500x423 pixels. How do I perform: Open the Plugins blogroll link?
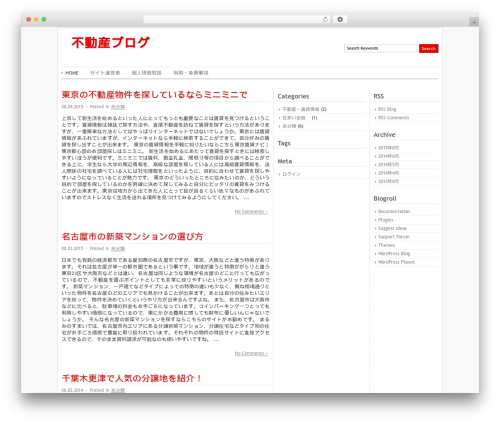pyautogui.click(x=386, y=220)
